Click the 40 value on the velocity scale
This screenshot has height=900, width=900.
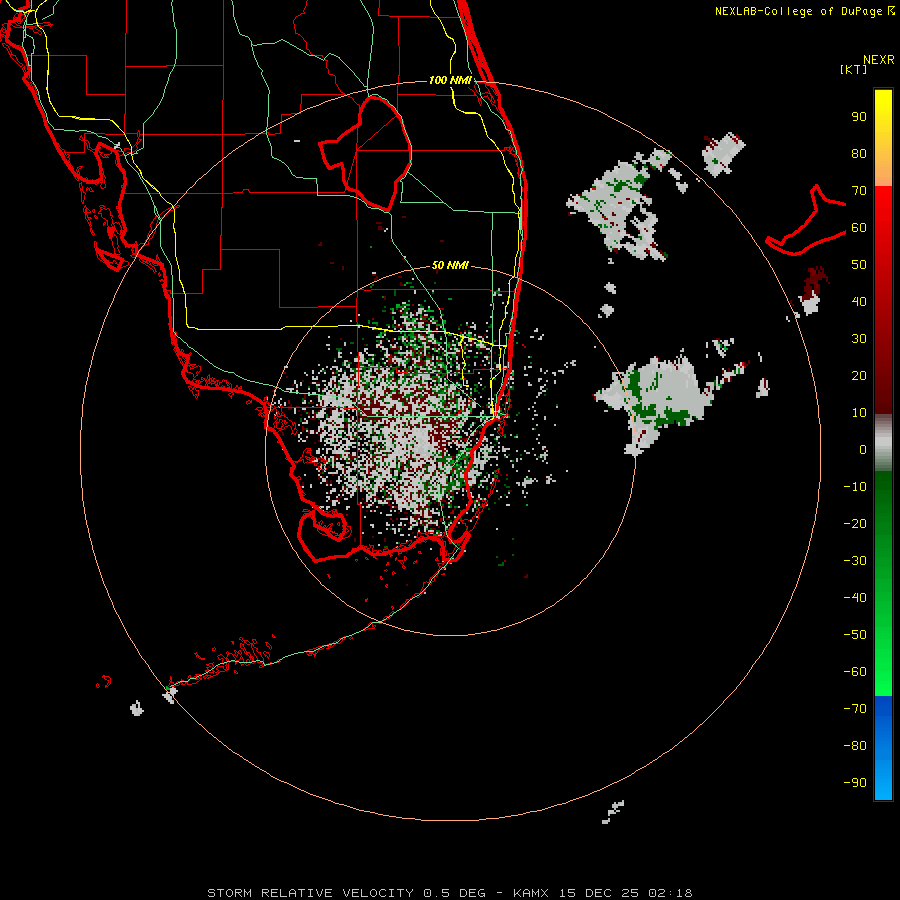[x=859, y=302]
